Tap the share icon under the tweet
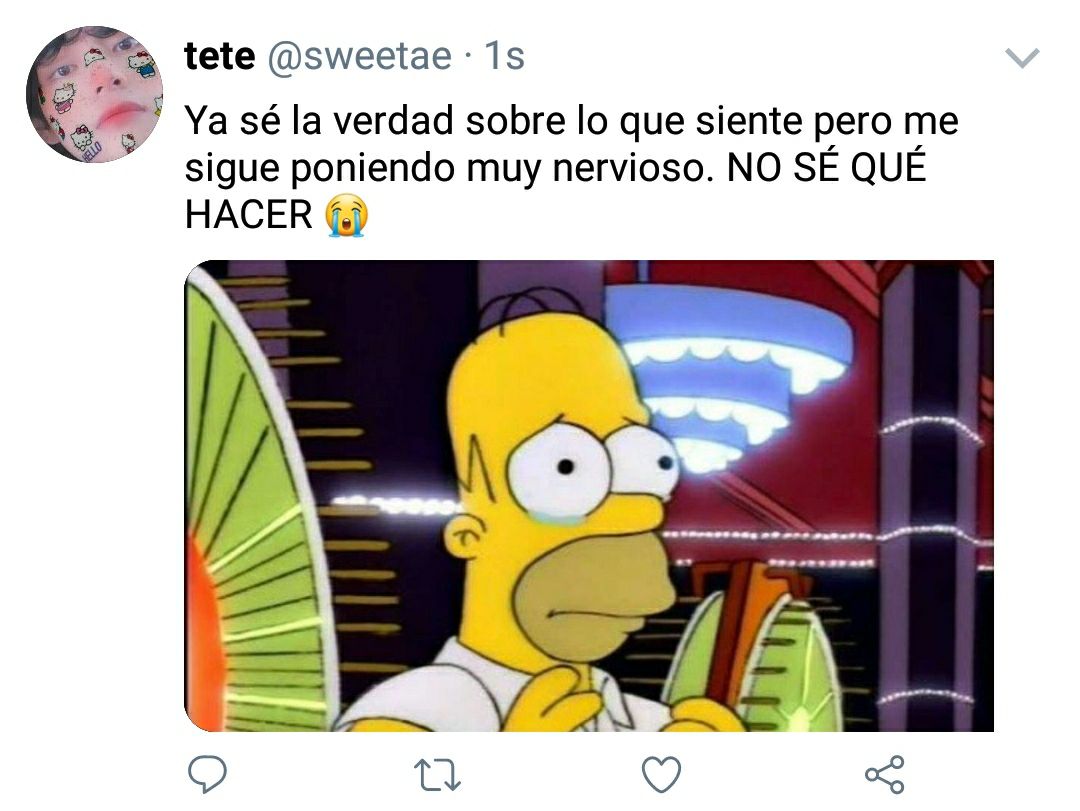This screenshot has height=811, width=1080. pos(884,774)
